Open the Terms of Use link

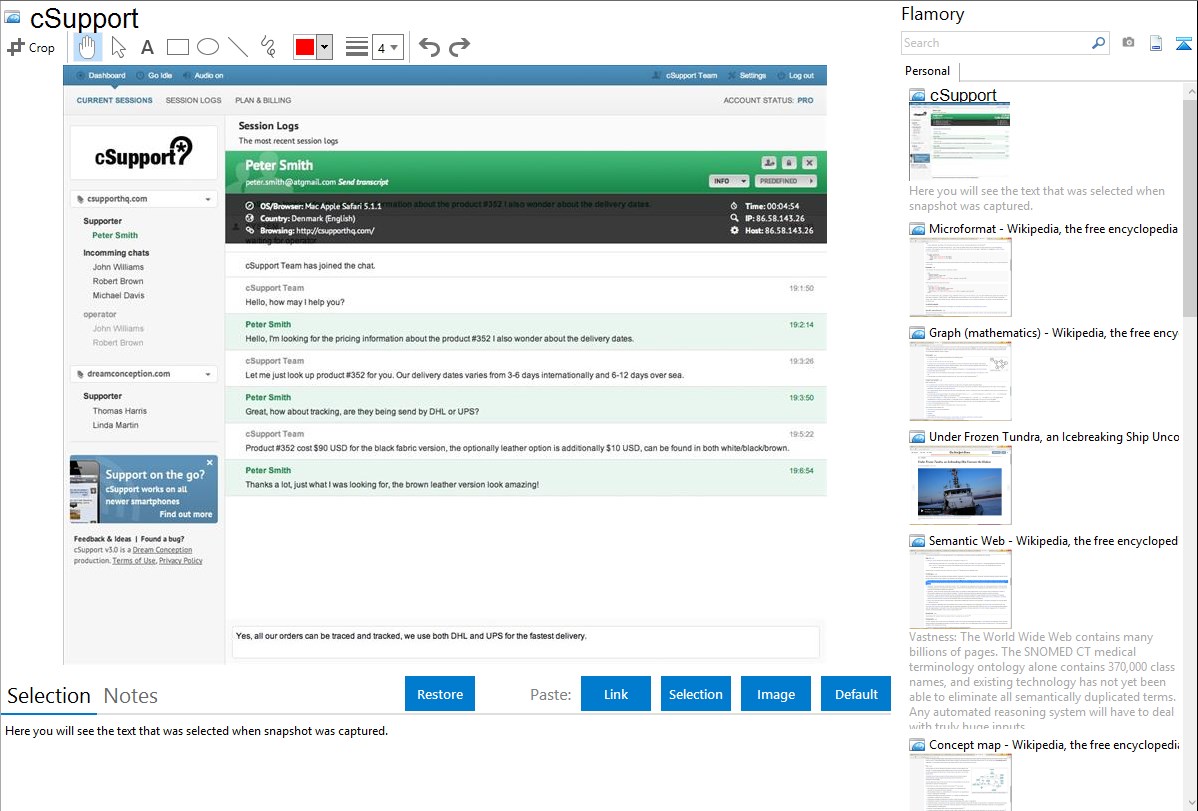coord(134,561)
